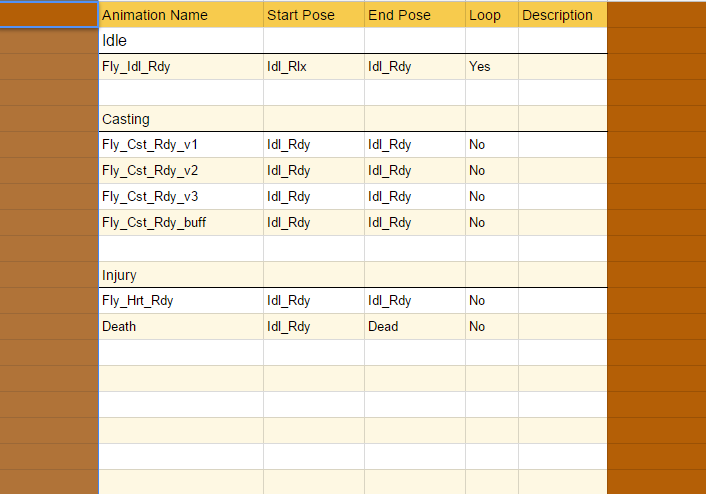
Task: Select the Fly_Cst_Rdy_v1 cell
Action: [x=180, y=145]
